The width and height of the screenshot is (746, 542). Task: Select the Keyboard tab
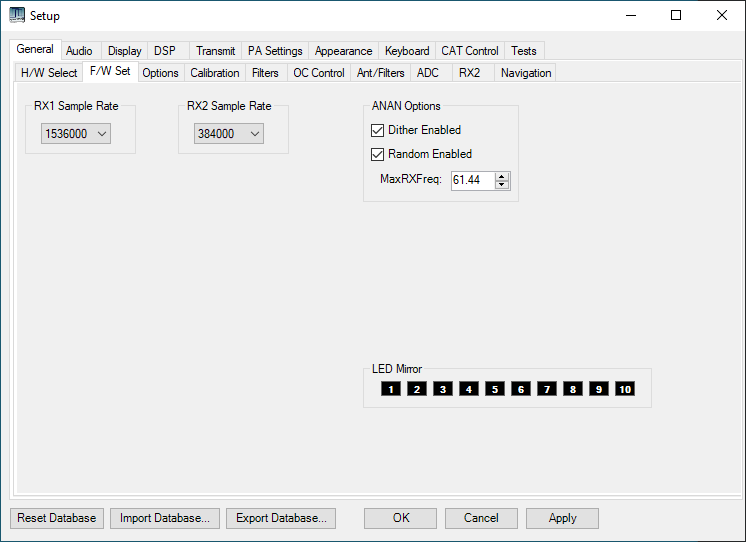407,51
